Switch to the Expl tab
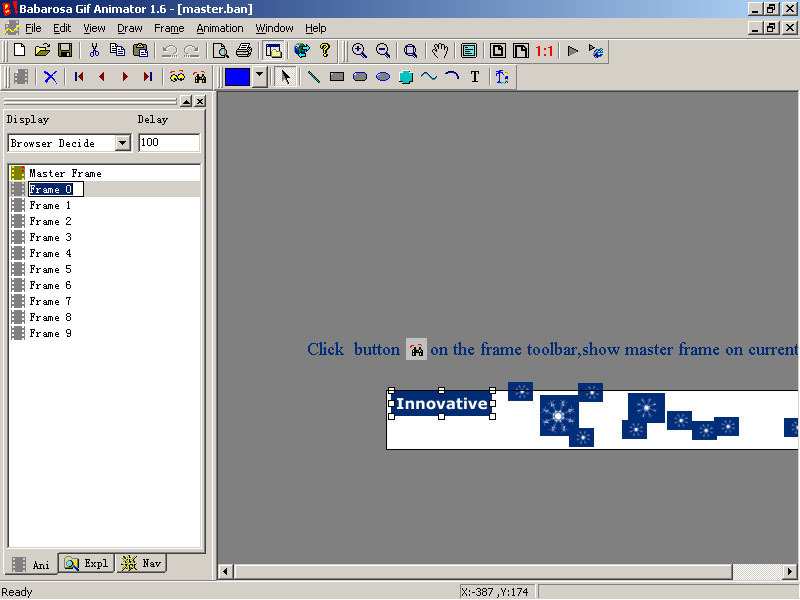Screen dimensions: 800x600 (86, 563)
